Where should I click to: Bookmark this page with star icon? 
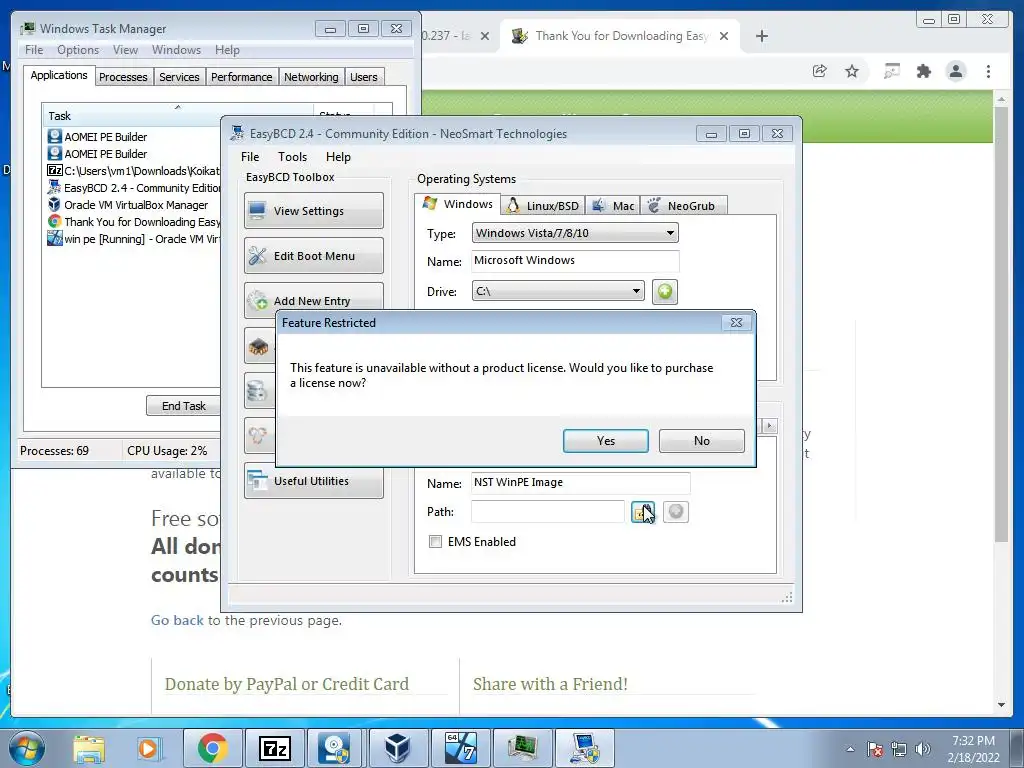(852, 71)
